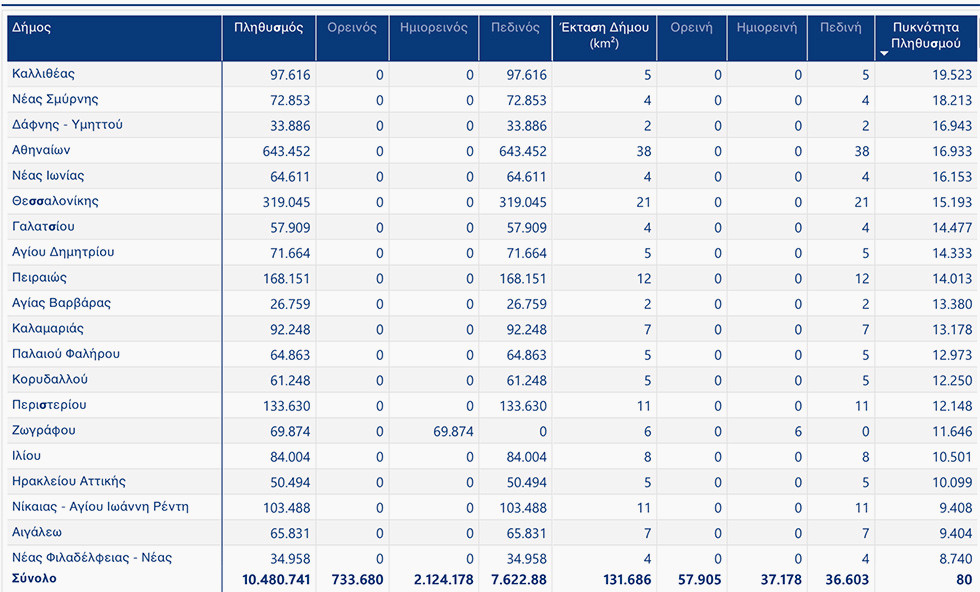Viewport: 980px width, 592px height.
Task: Select Νίκαιας - Αγίου Ιωάννη Ρέντη row
Action: [100, 507]
